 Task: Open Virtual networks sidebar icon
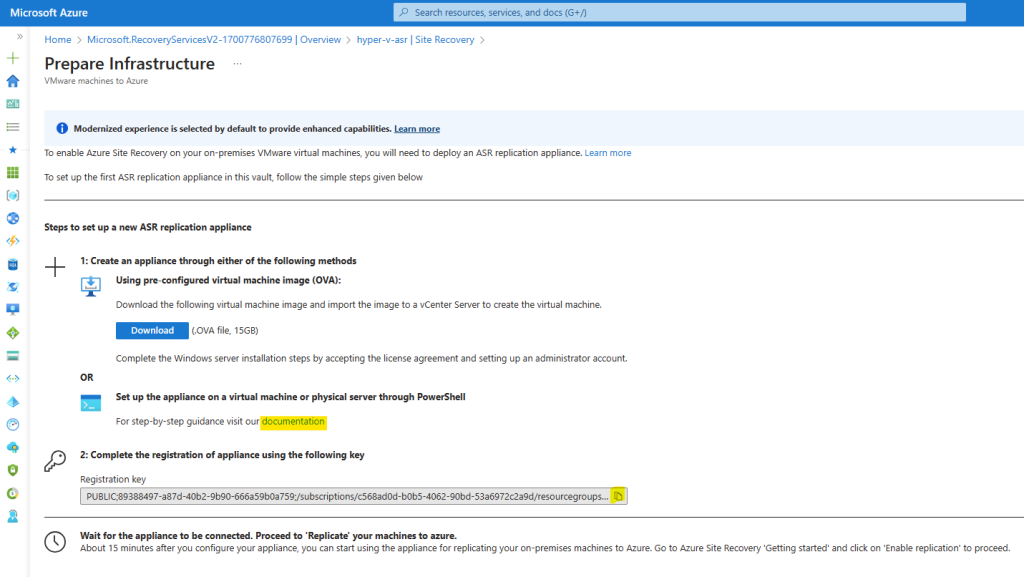12,379
